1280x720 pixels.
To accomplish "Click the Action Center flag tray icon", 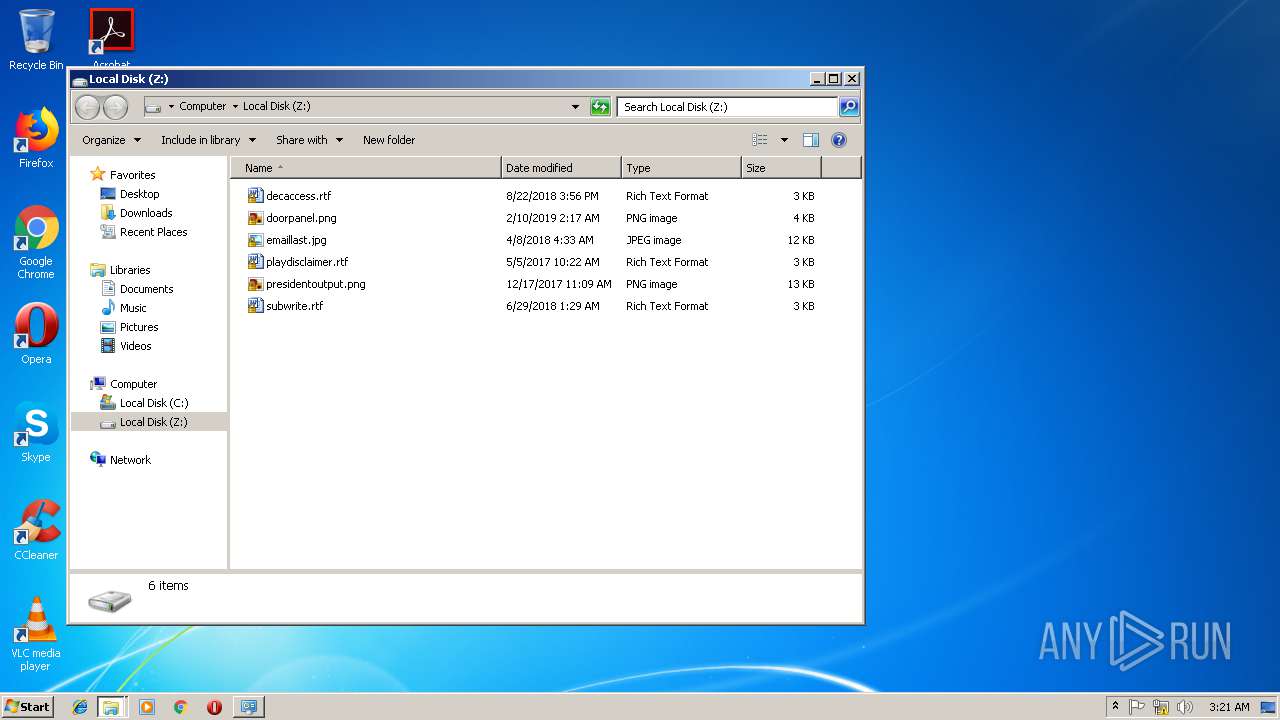I will tap(1137, 707).
